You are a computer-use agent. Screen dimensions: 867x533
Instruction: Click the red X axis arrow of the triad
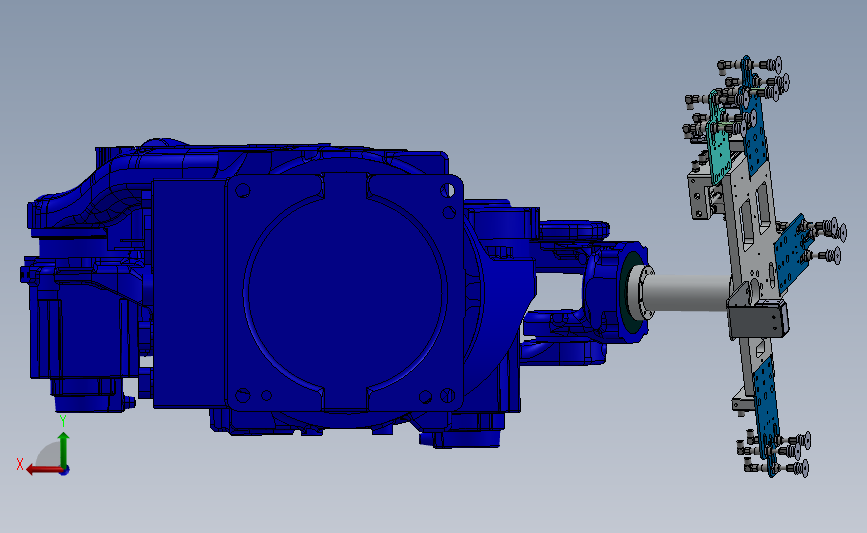[x=44, y=470]
